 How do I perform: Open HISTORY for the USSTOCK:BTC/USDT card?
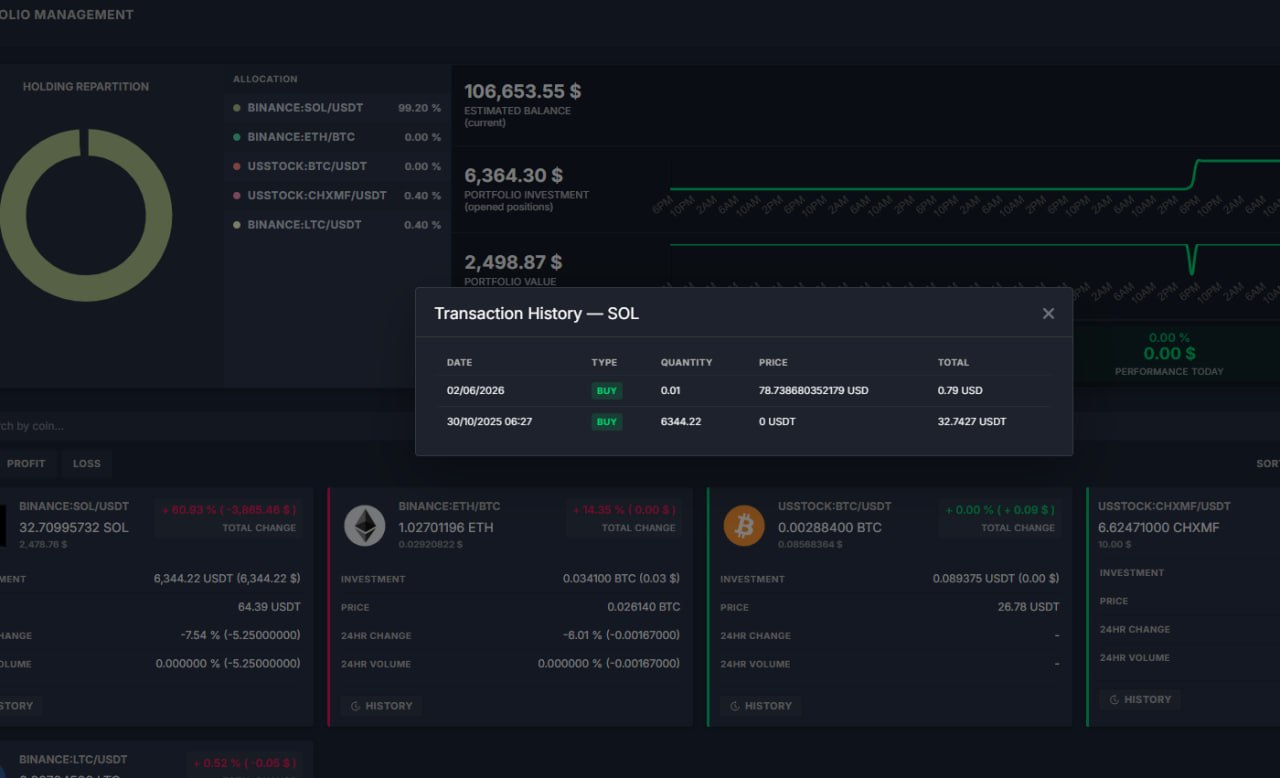click(x=761, y=706)
